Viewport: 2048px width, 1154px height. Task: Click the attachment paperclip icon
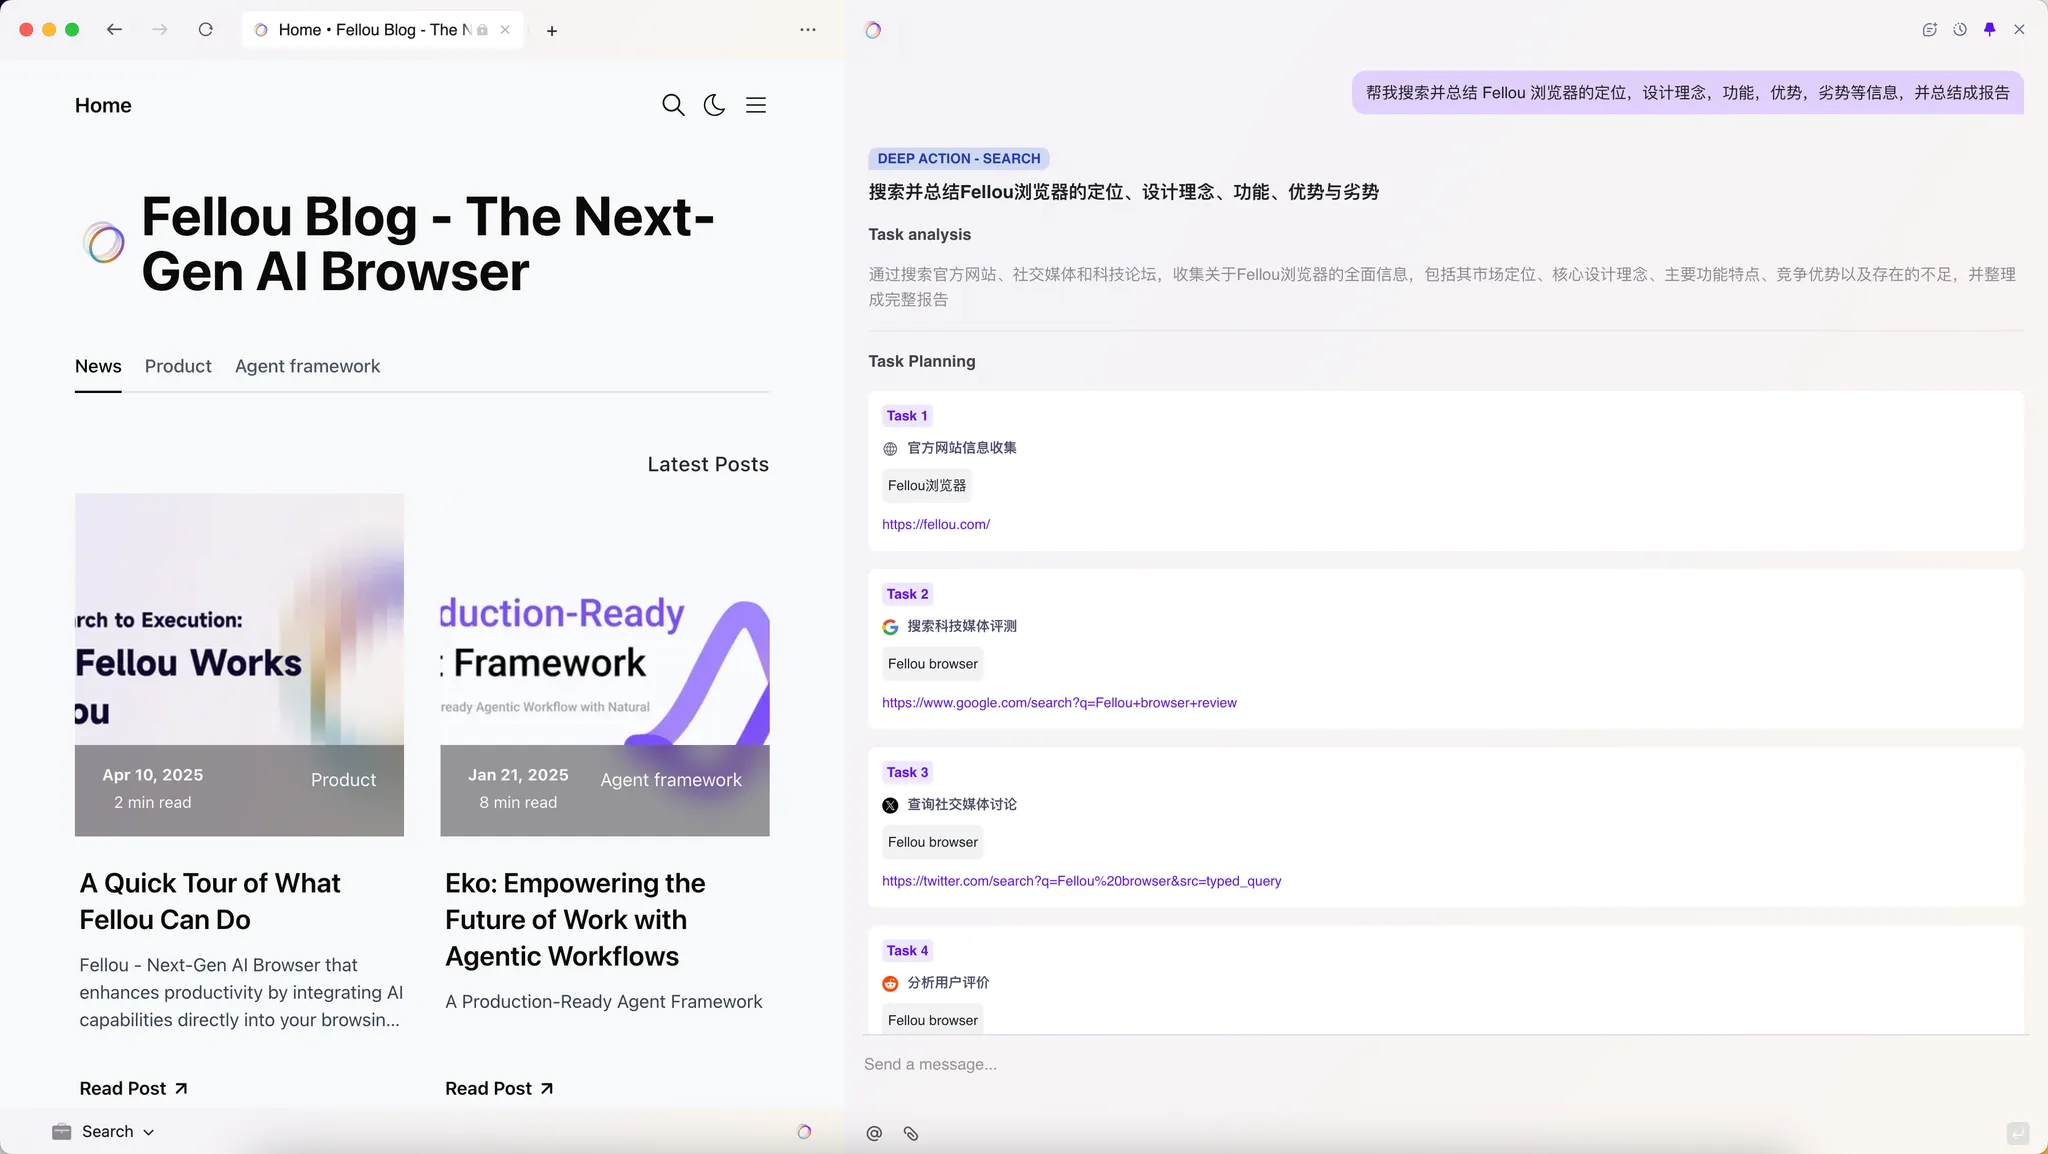[910, 1133]
